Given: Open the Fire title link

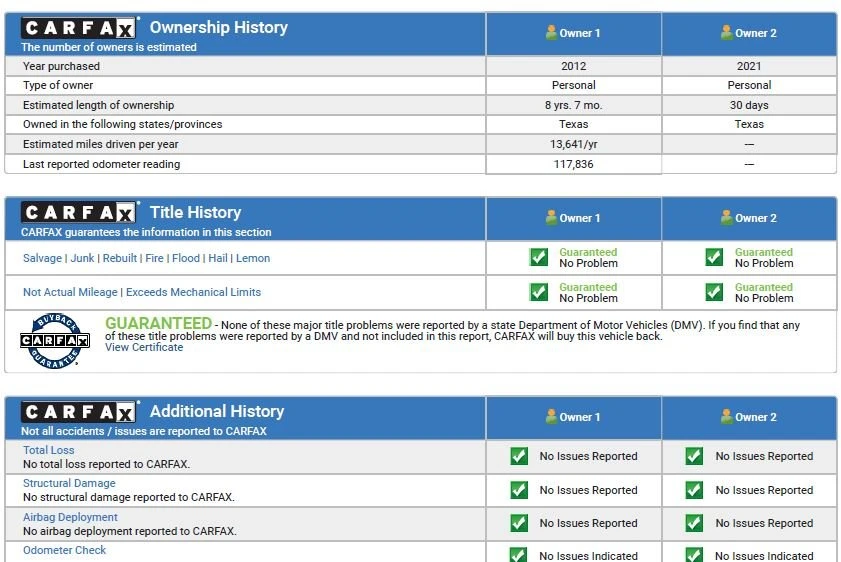Looking at the screenshot, I should coord(154,258).
